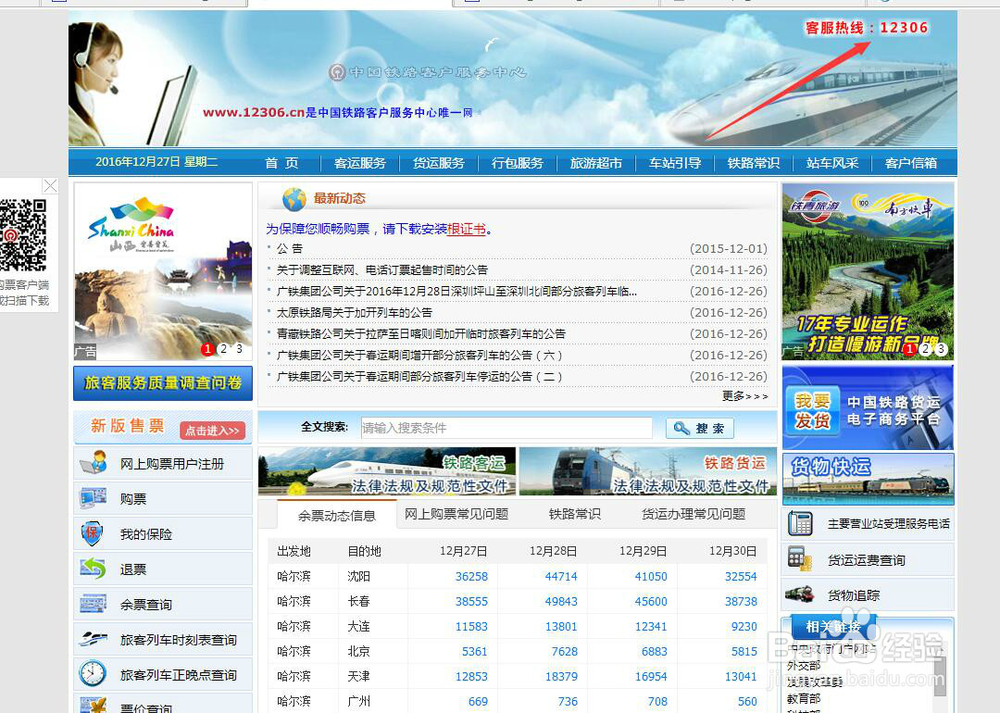Screen dimensions: 1000x713
Task: Click 736 for 哈尔滨 to 广州
Action: tap(568, 701)
